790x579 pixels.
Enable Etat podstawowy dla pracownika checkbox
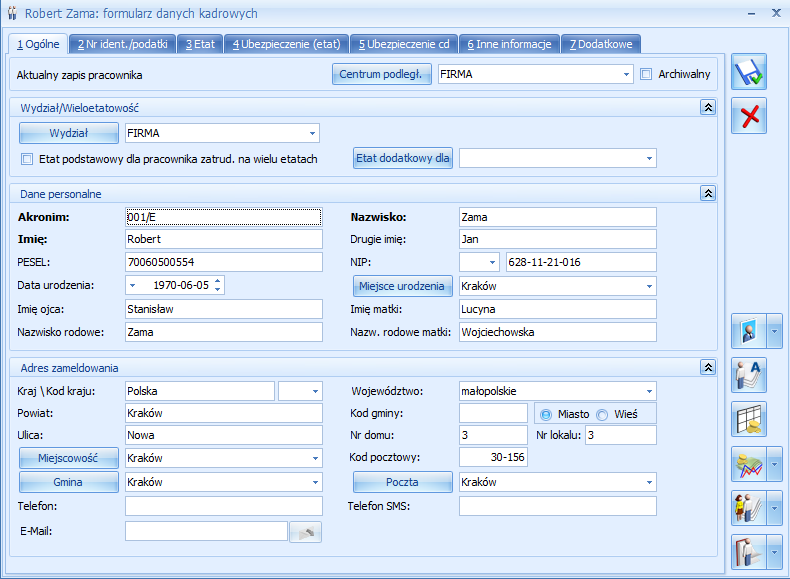(x=27, y=159)
